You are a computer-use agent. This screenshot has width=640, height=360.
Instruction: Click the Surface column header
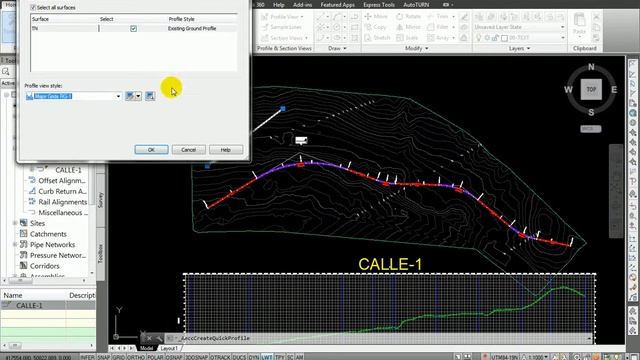(40, 19)
